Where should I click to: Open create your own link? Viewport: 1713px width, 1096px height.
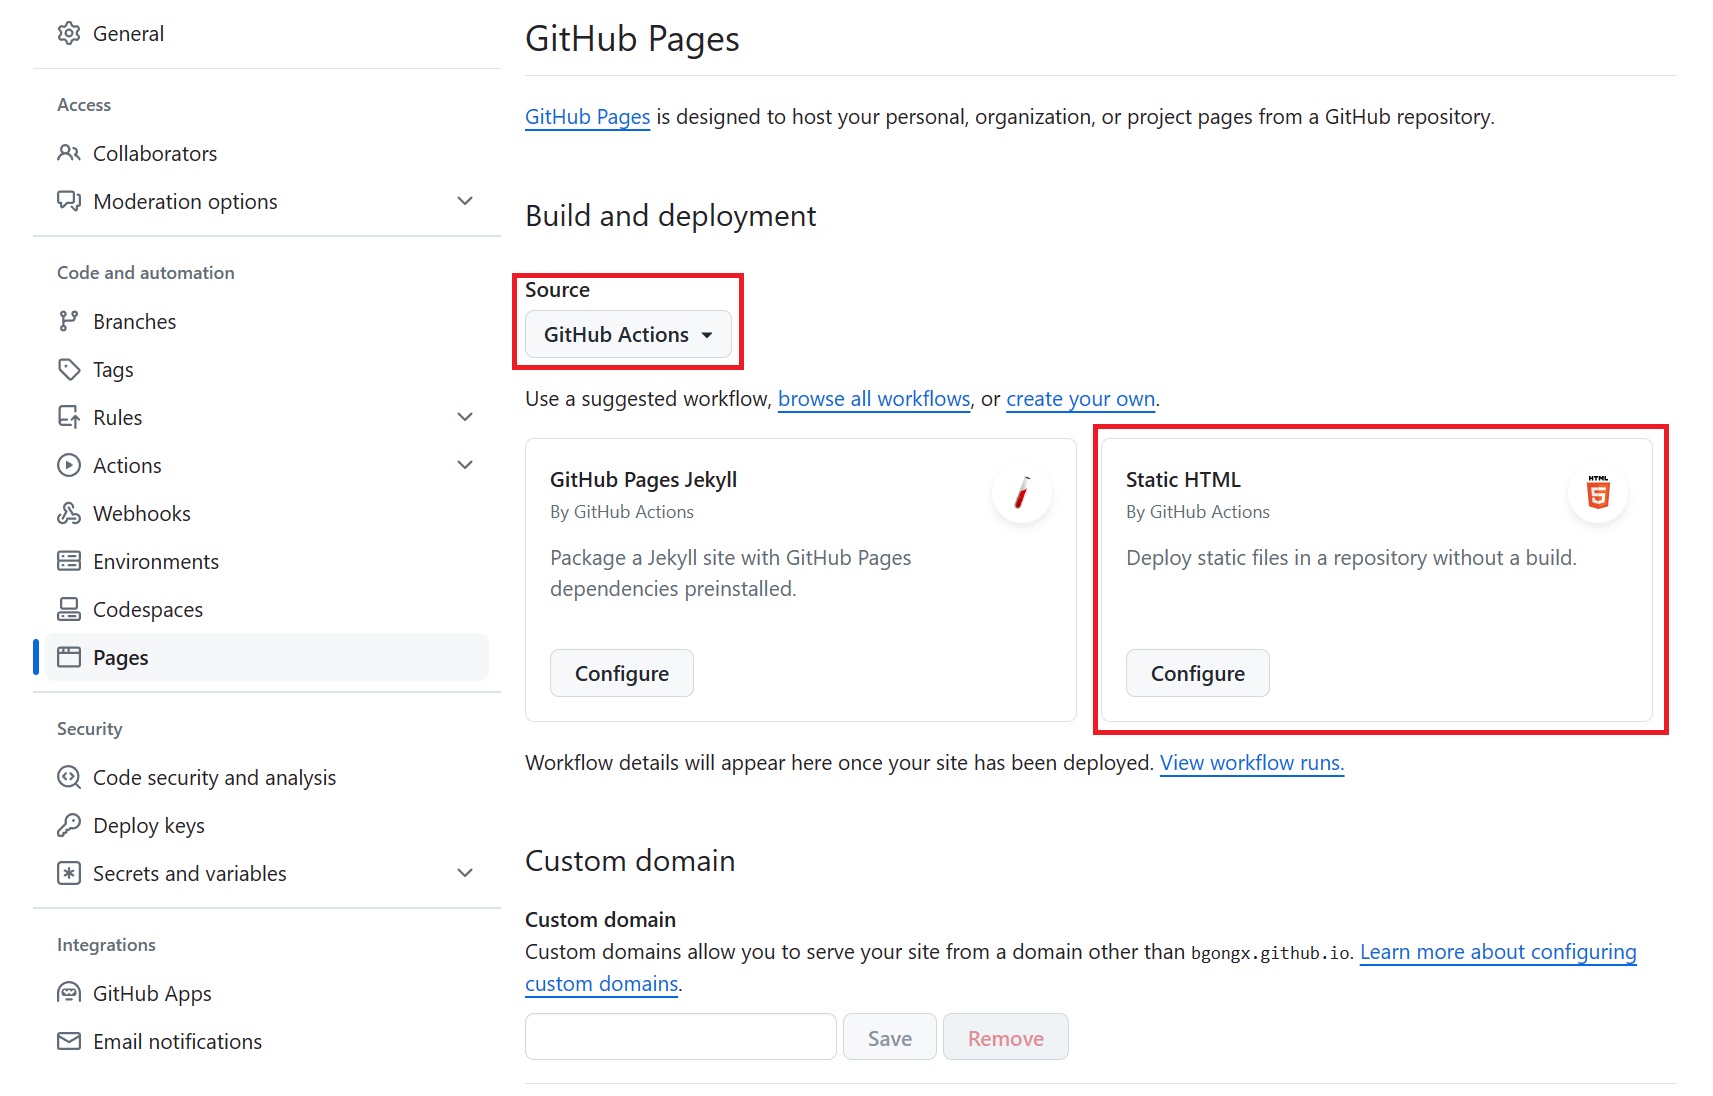pyautogui.click(x=1081, y=399)
